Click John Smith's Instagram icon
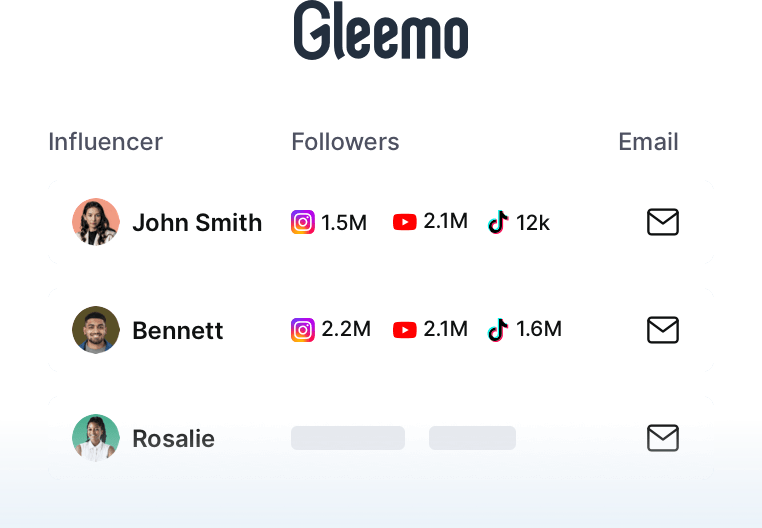762x528 pixels. tap(303, 222)
